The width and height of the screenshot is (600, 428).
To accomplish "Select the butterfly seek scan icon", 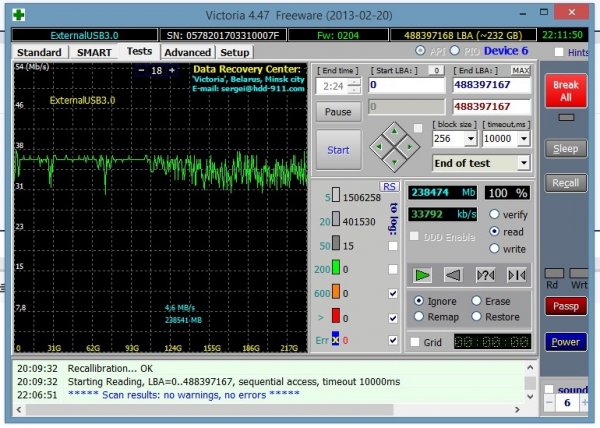I will tap(516, 274).
